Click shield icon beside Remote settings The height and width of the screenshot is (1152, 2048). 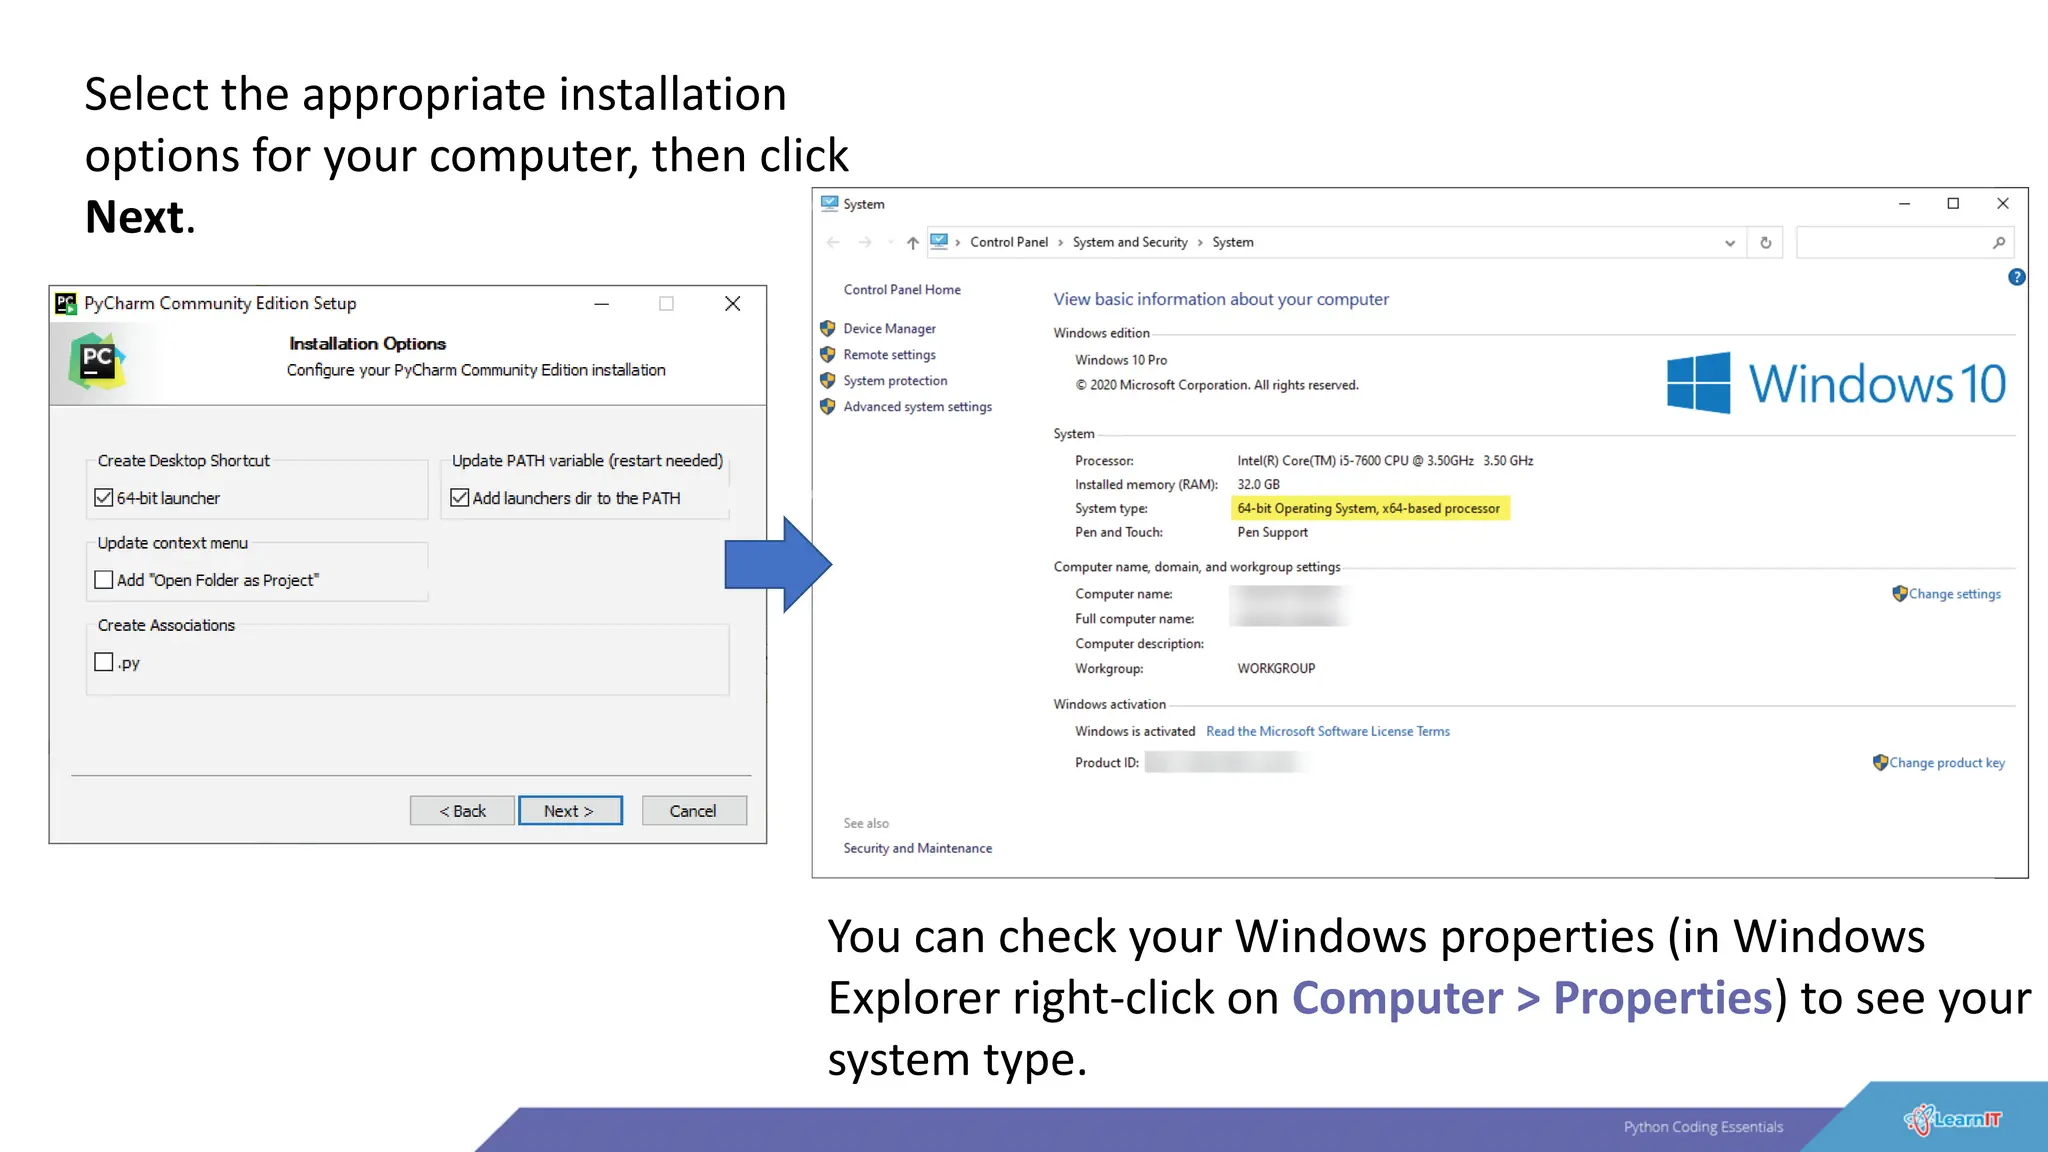coord(828,354)
